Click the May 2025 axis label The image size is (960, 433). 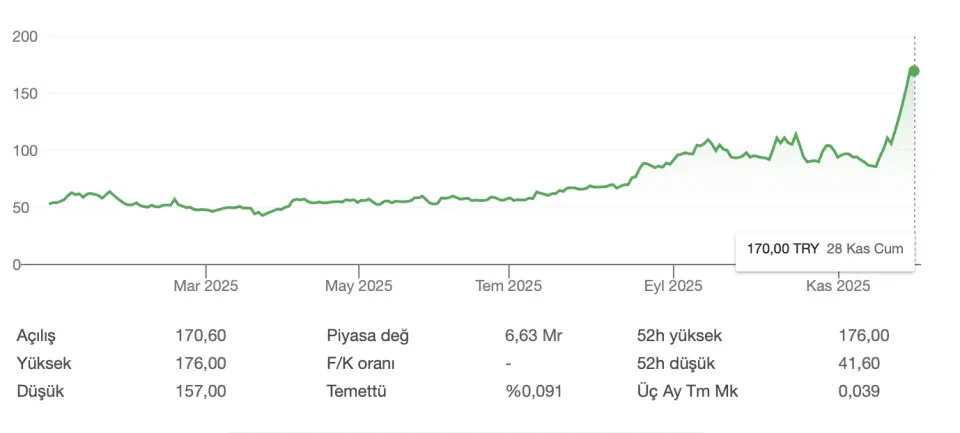(359, 286)
